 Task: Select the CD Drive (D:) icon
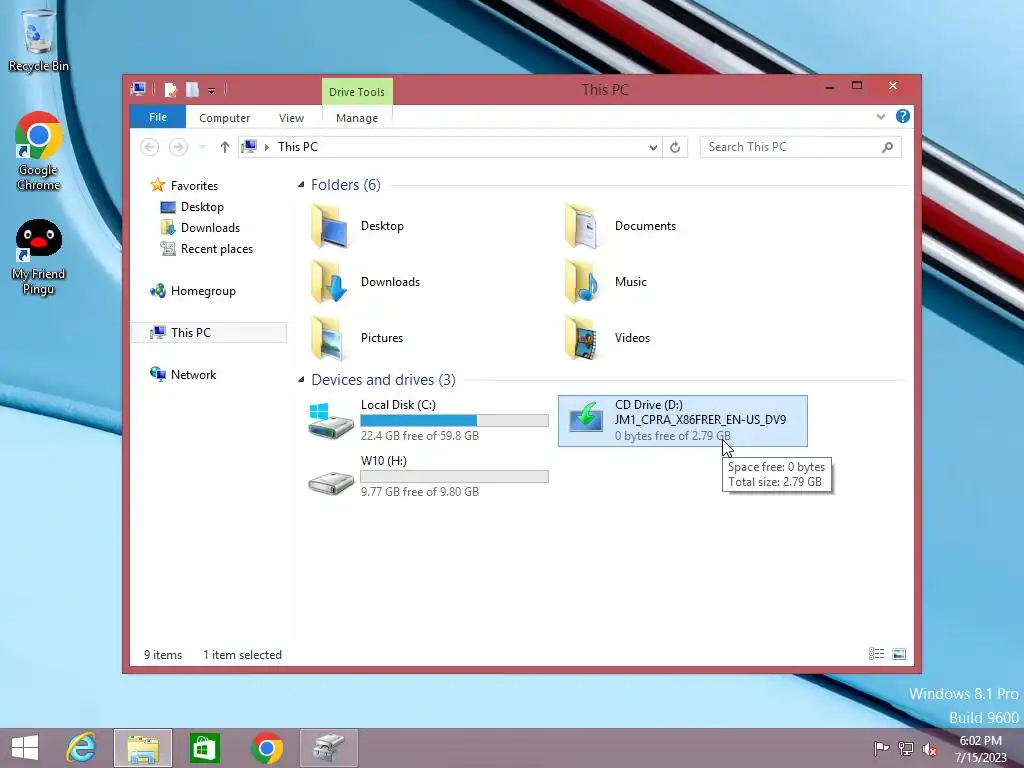[x=586, y=417]
